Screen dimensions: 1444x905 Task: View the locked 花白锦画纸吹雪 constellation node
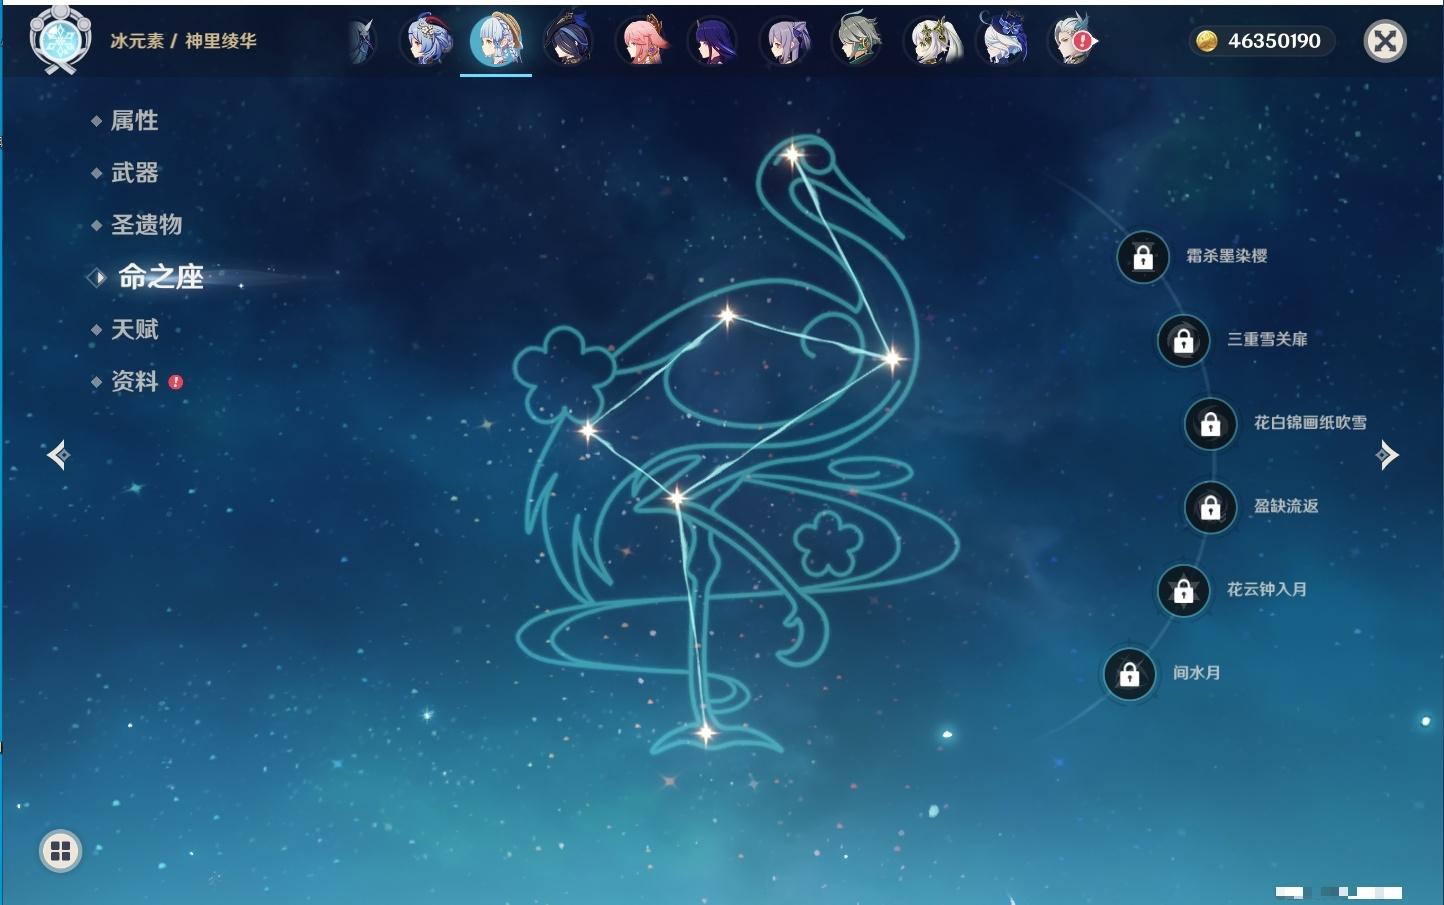pyautogui.click(x=1211, y=423)
